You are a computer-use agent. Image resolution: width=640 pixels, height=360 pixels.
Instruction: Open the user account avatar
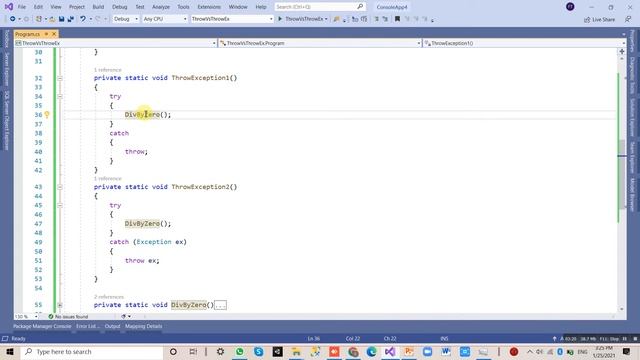(x=570, y=7)
